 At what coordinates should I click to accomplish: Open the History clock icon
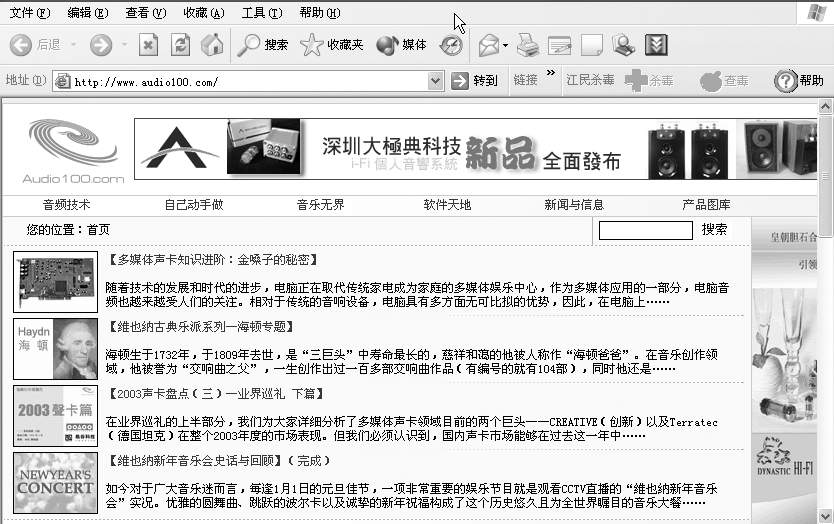click(x=451, y=45)
